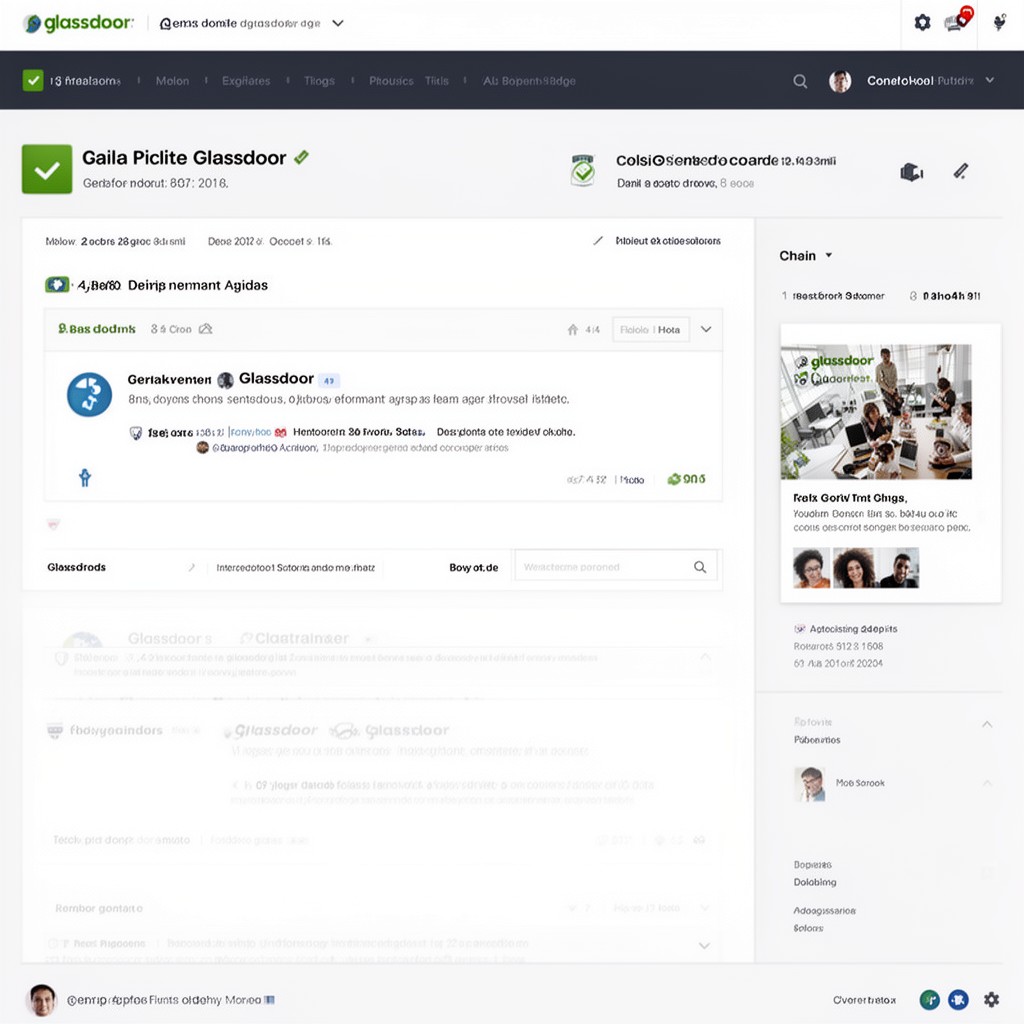
Task: Click the I3 frrealaoms navbar label
Action: click(85, 81)
